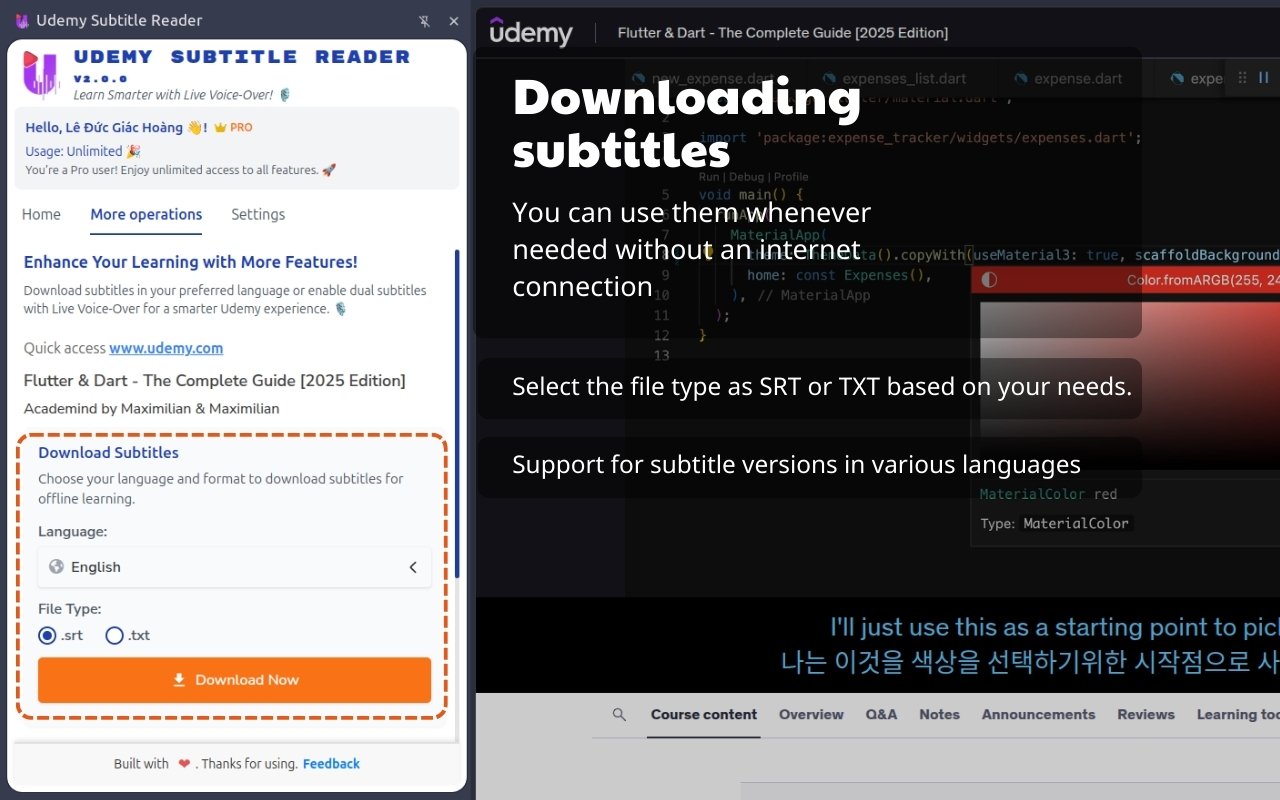This screenshot has height=800, width=1280.
Task: Pick a shade in the red color gradient box
Action: point(1130,385)
